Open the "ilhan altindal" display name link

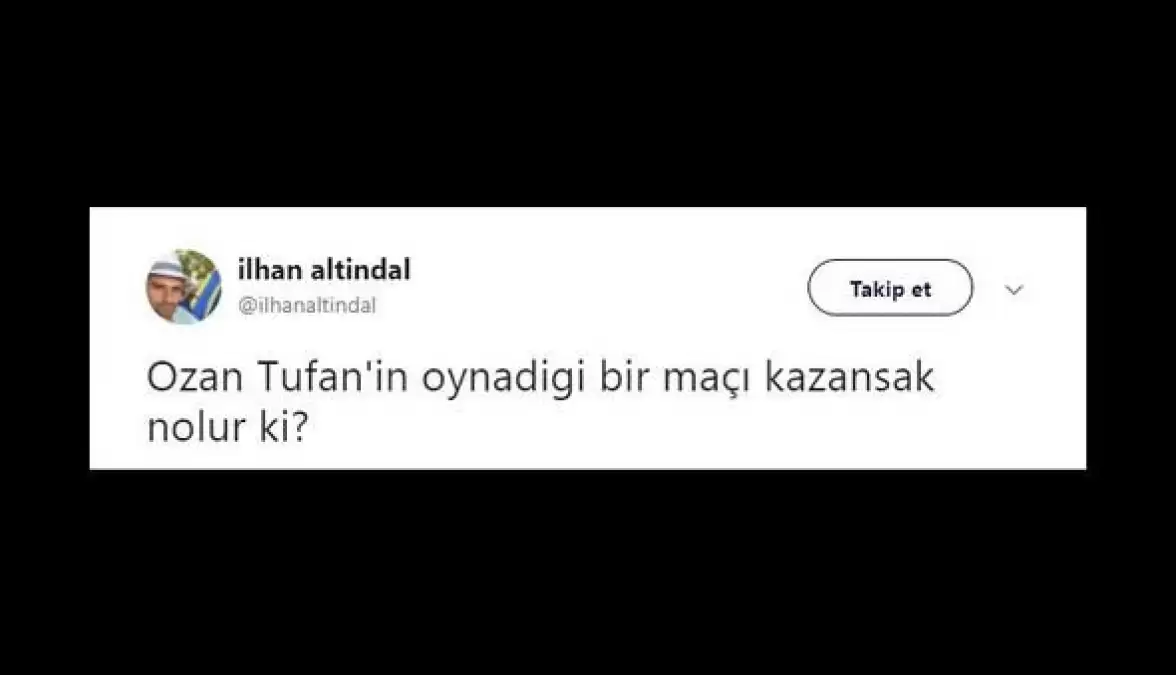(x=324, y=270)
